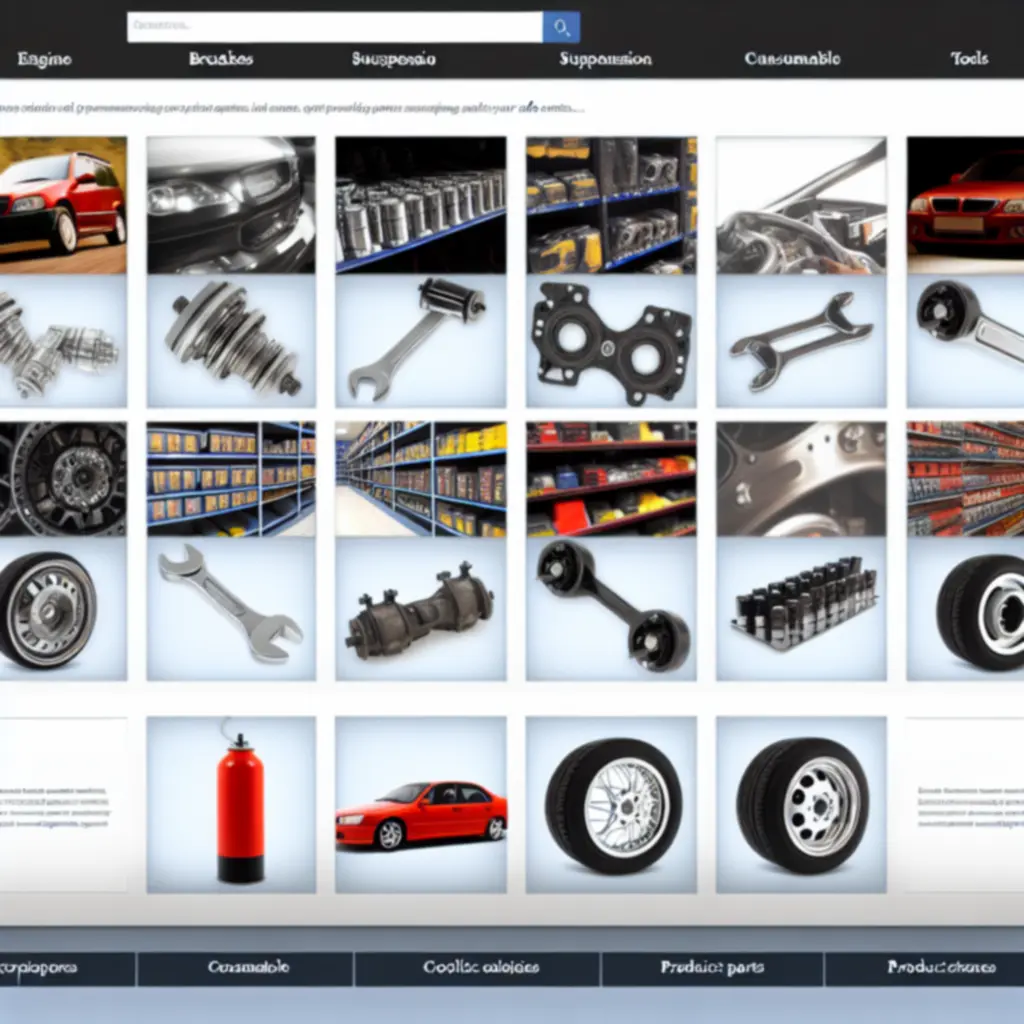The width and height of the screenshot is (1024, 1024).
Task: Open the warehouse aisle photo thumbnail
Action: click(420, 478)
